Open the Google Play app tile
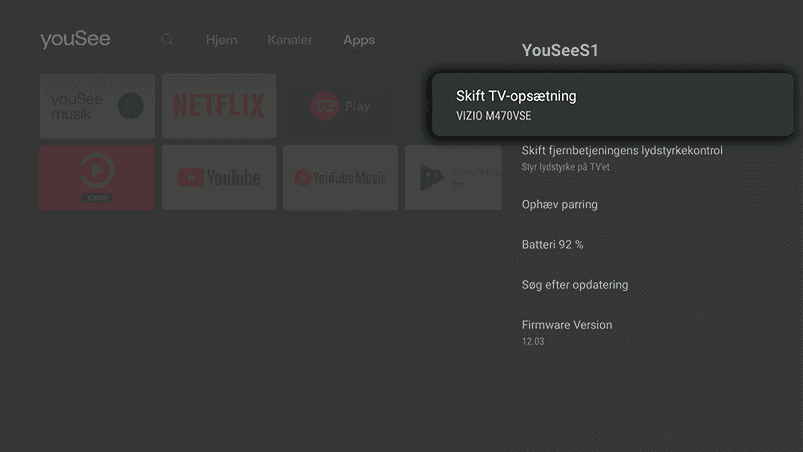This screenshot has width=803, height=452. click(453, 177)
